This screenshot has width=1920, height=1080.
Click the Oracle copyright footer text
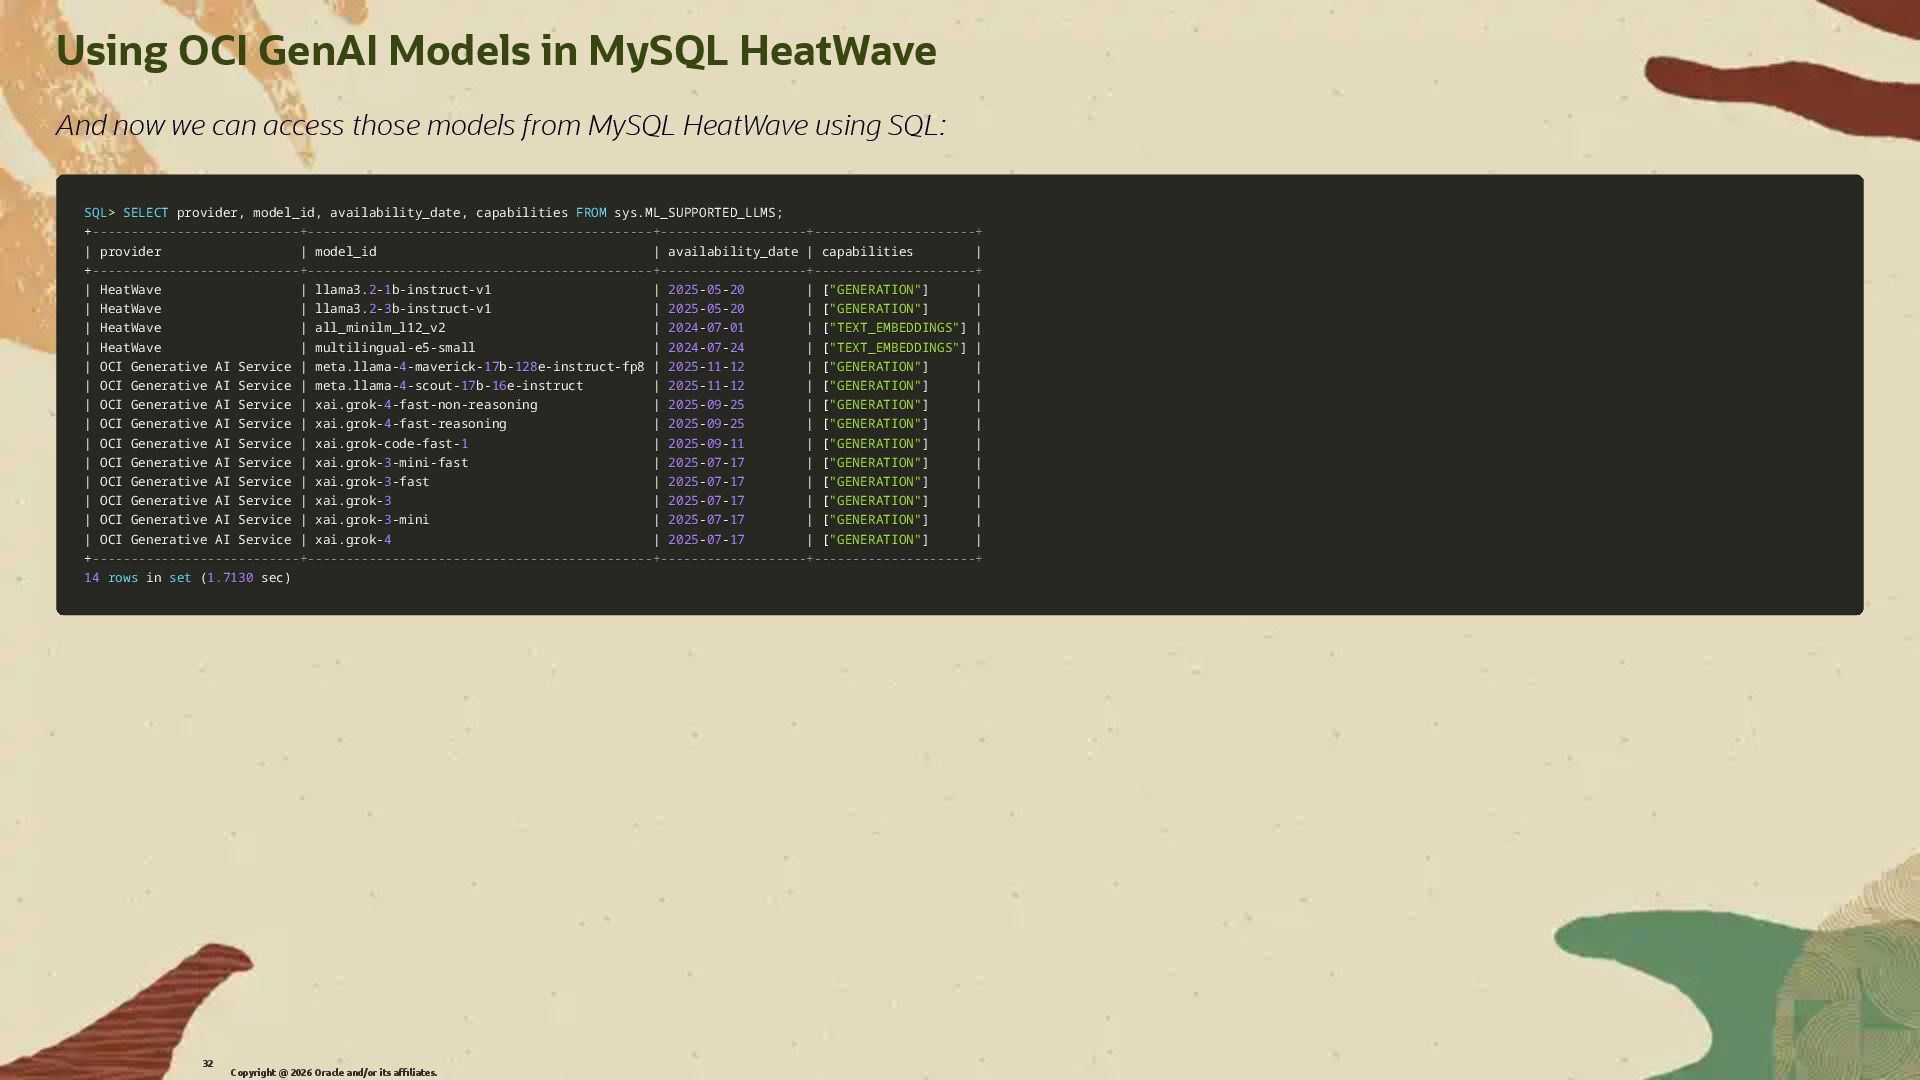(333, 1073)
